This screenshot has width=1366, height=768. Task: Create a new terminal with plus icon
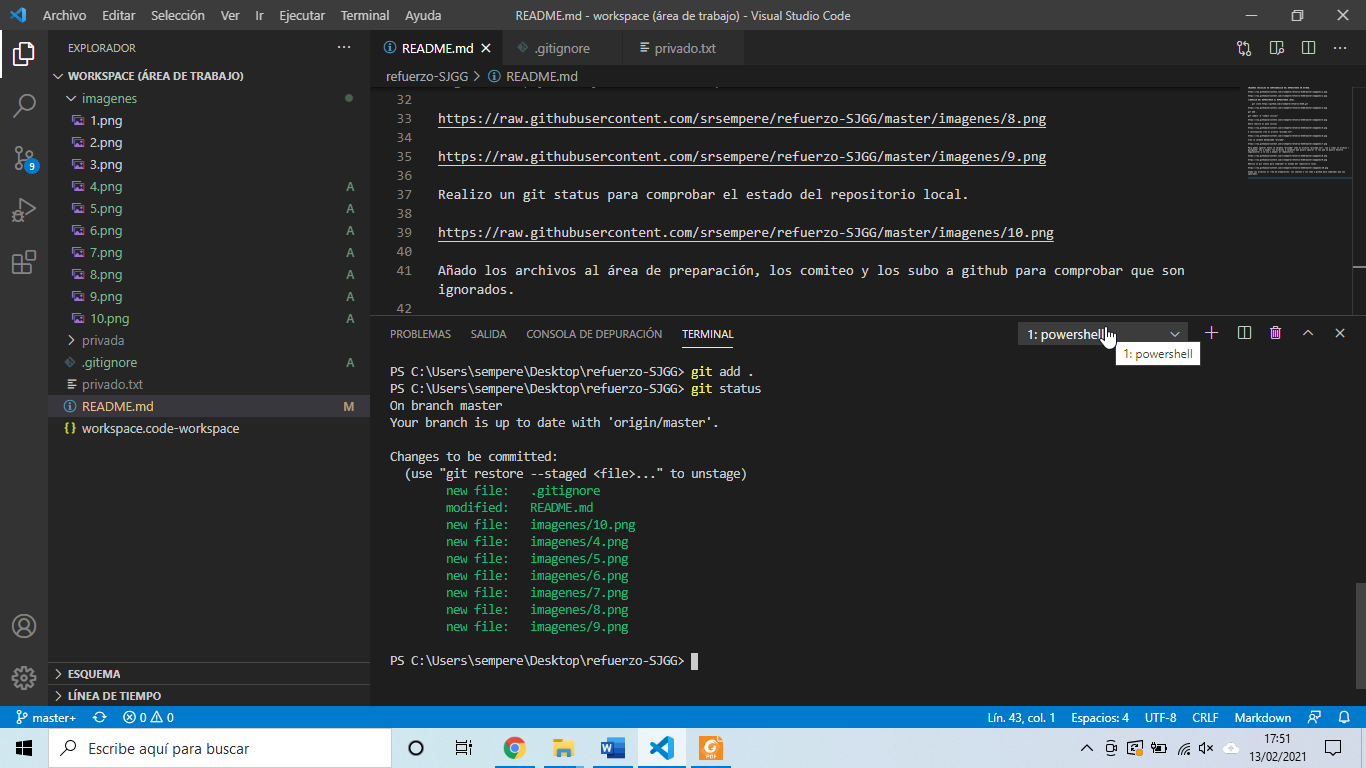[1212, 333]
